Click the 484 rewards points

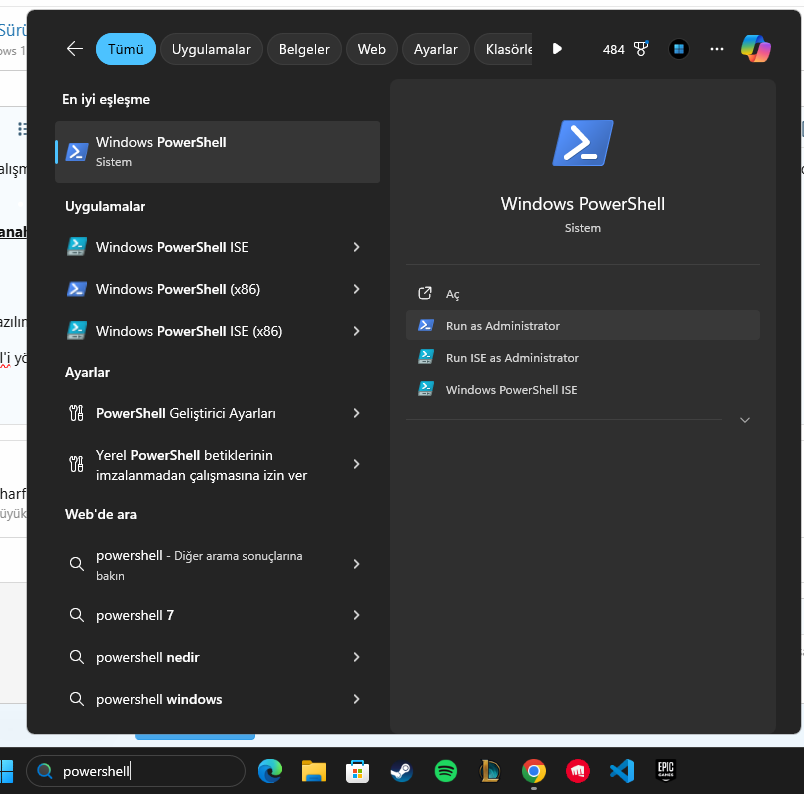point(613,50)
